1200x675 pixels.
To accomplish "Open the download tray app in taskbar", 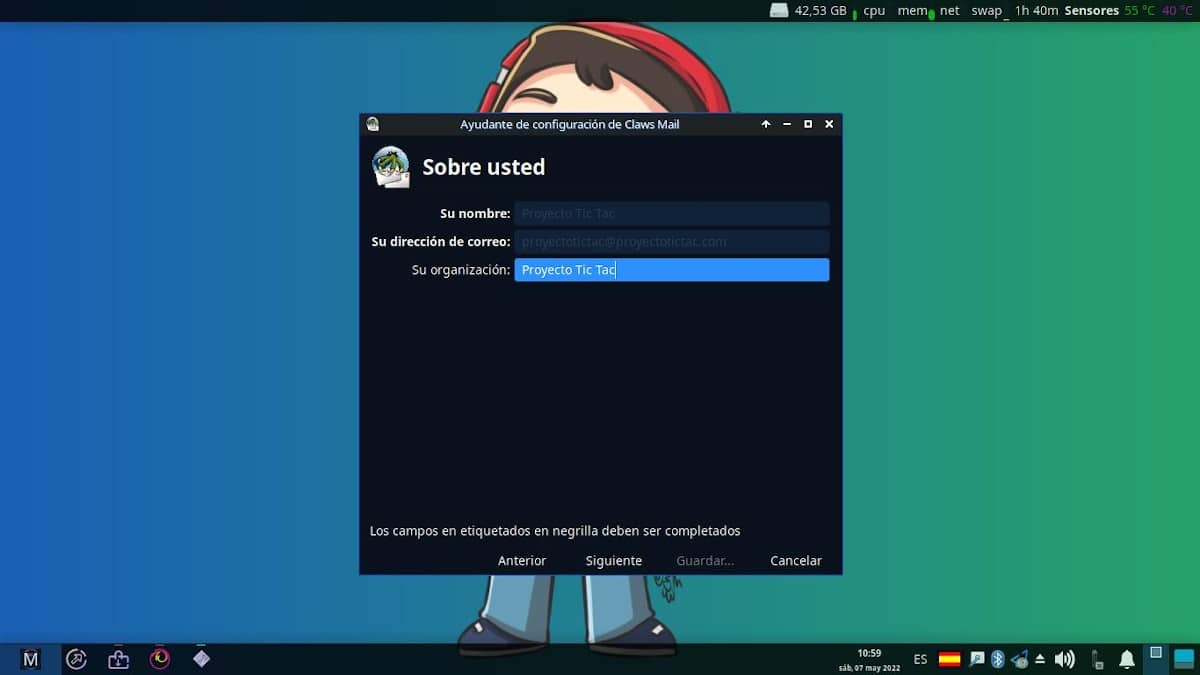I will [x=118, y=659].
